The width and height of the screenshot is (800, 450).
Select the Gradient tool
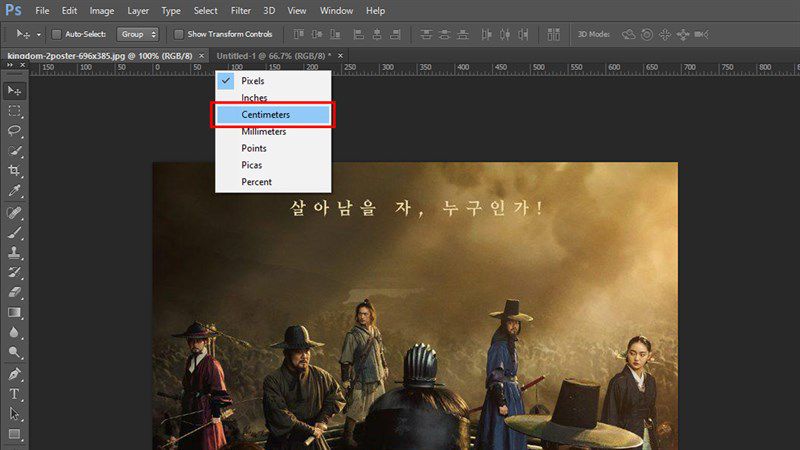pyautogui.click(x=14, y=312)
